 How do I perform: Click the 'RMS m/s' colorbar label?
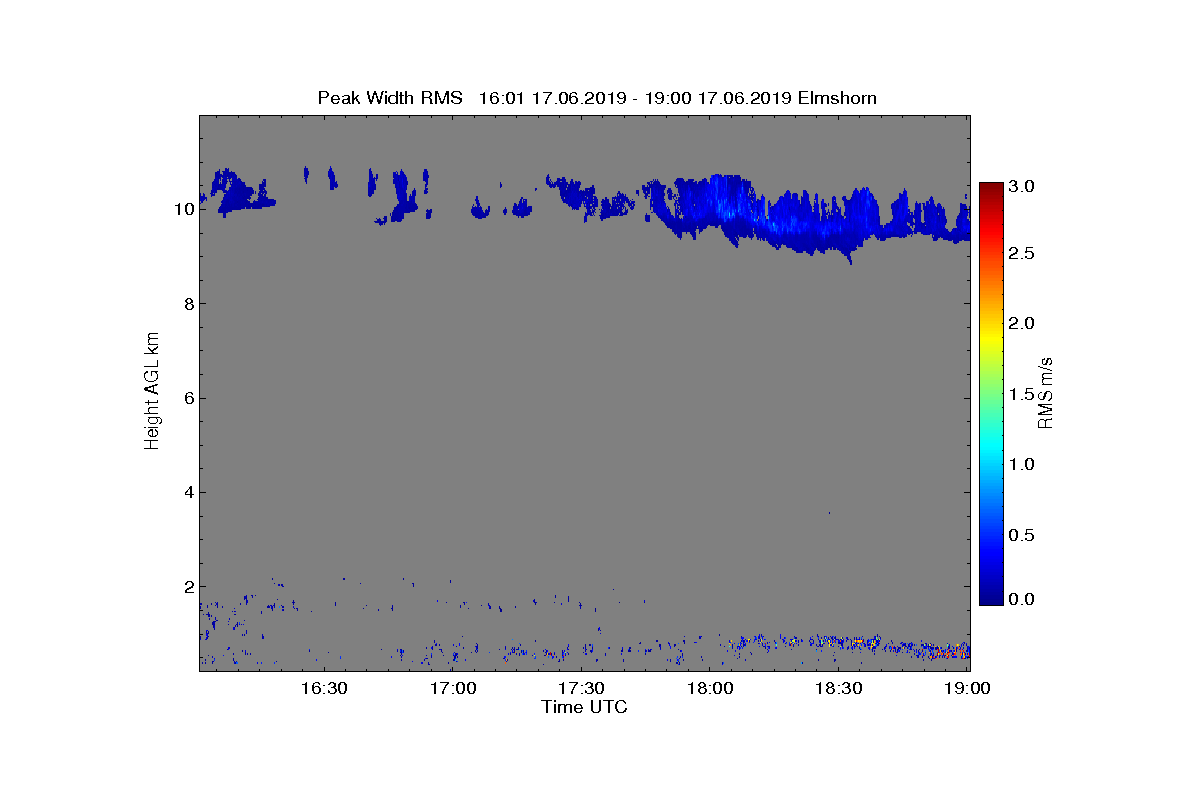[1046, 392]
